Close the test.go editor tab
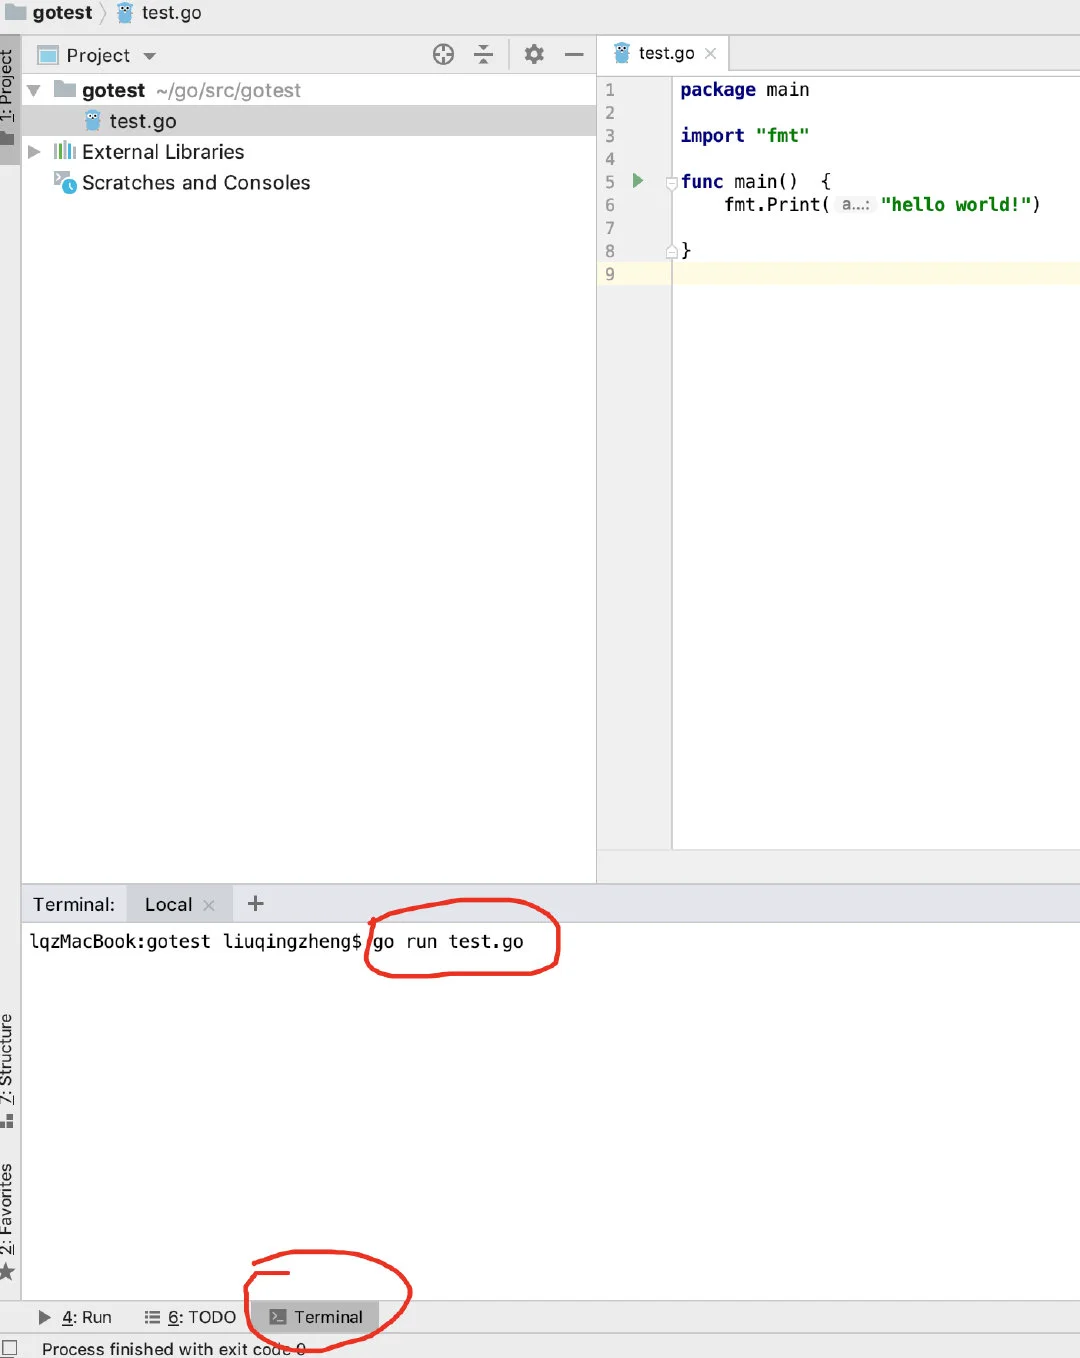This screenshot has width=1080, height=1358. [x=711, y=54]
